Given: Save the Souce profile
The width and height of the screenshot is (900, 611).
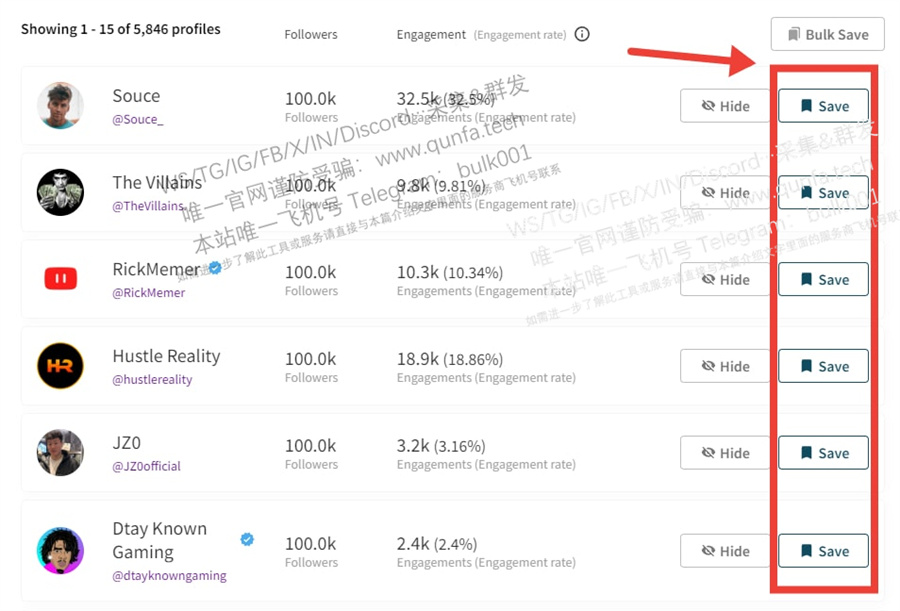Looking at the screenshot, I should click(x=823, y=106).
